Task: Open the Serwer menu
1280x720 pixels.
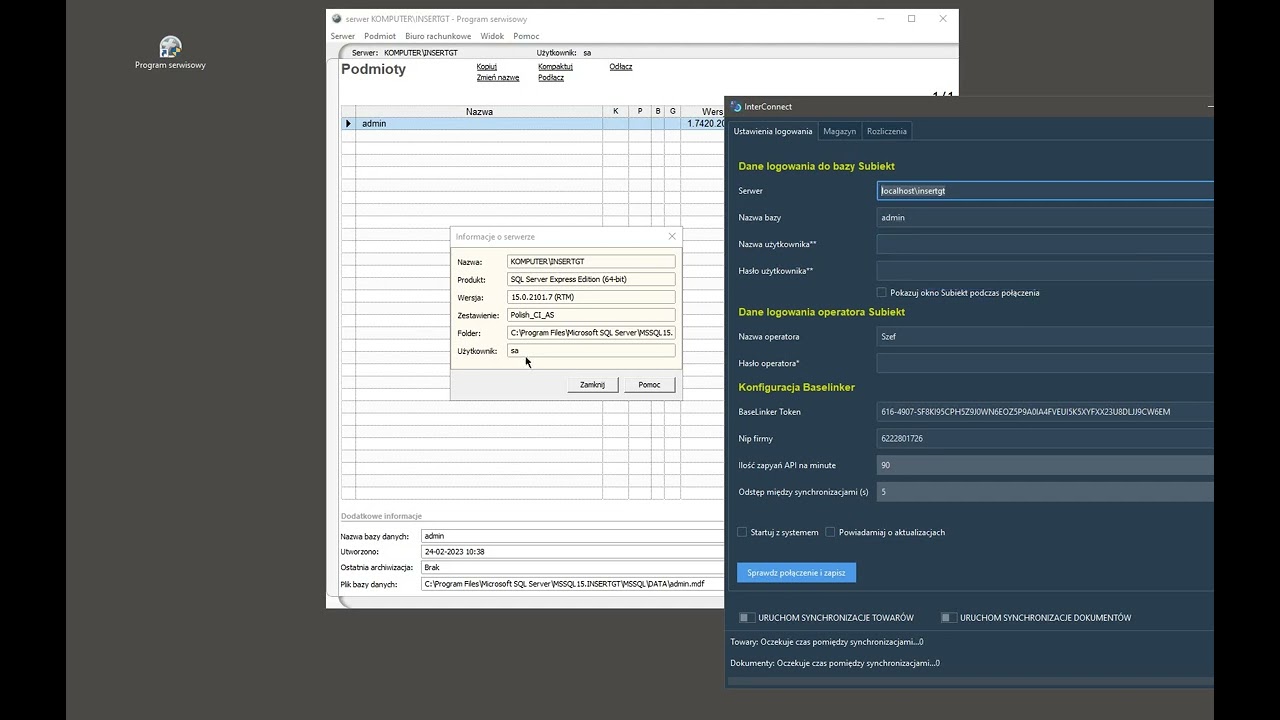Action: pyautogui.click(x=343, y=36)
